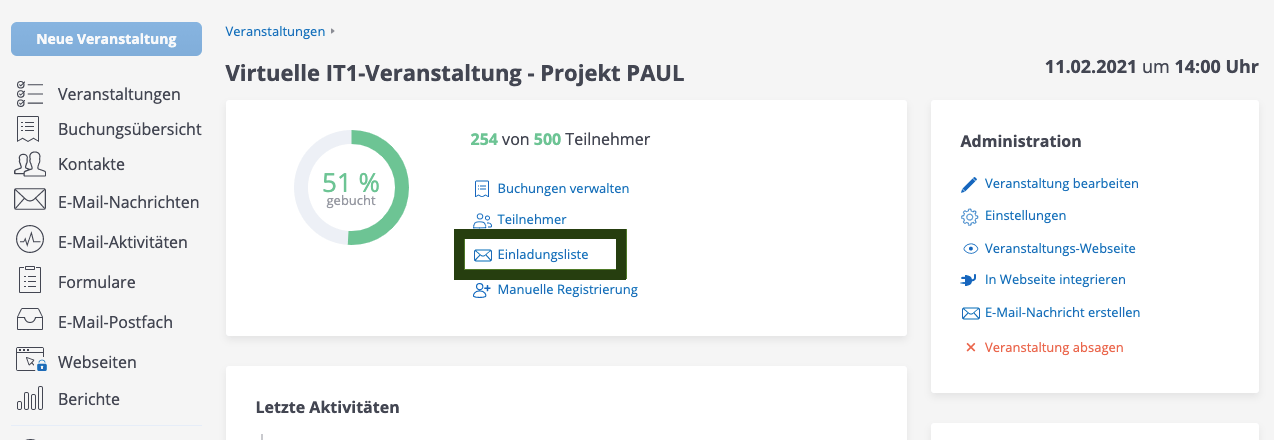Screen dimensions: 1274x440
Task: Expand the arrow after Veranstaltungen breadcrumb
Action: point(333,31)
